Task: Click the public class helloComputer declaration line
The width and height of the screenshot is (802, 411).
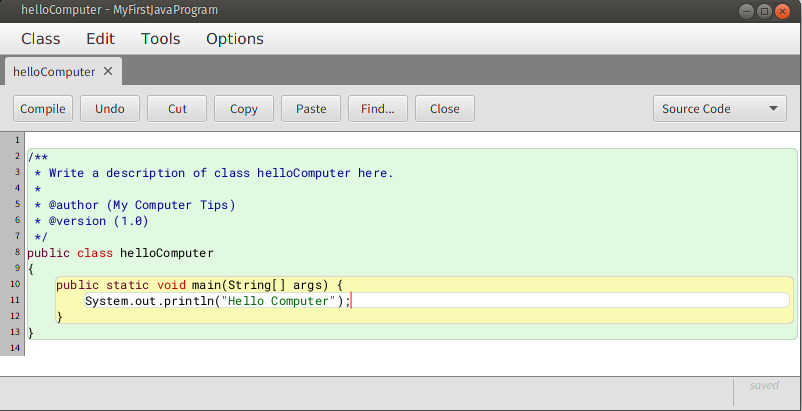Action: [120, 253]
